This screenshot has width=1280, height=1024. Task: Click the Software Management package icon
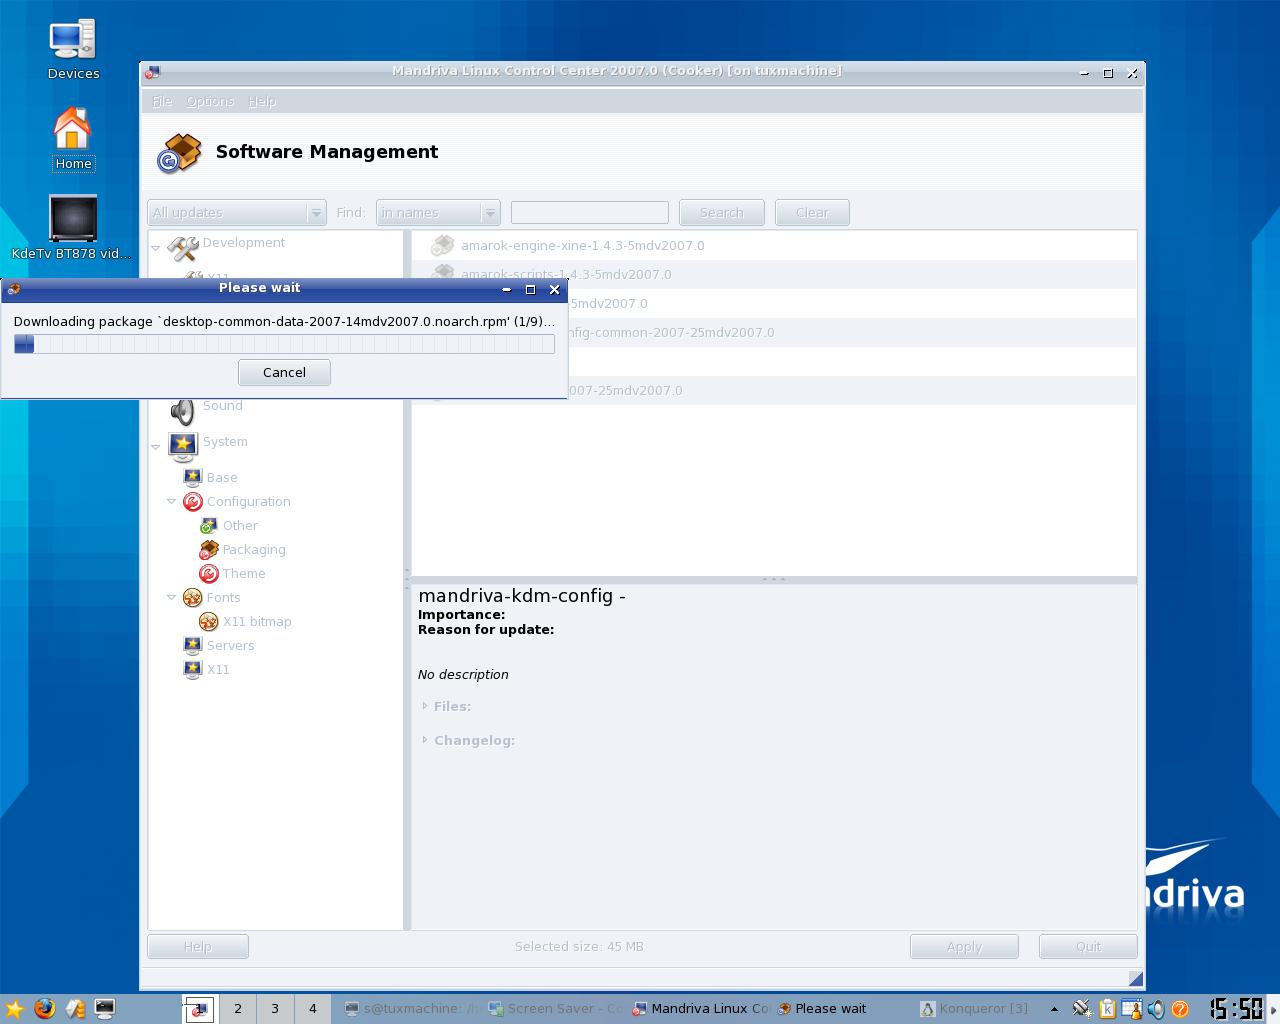point(180,153)
